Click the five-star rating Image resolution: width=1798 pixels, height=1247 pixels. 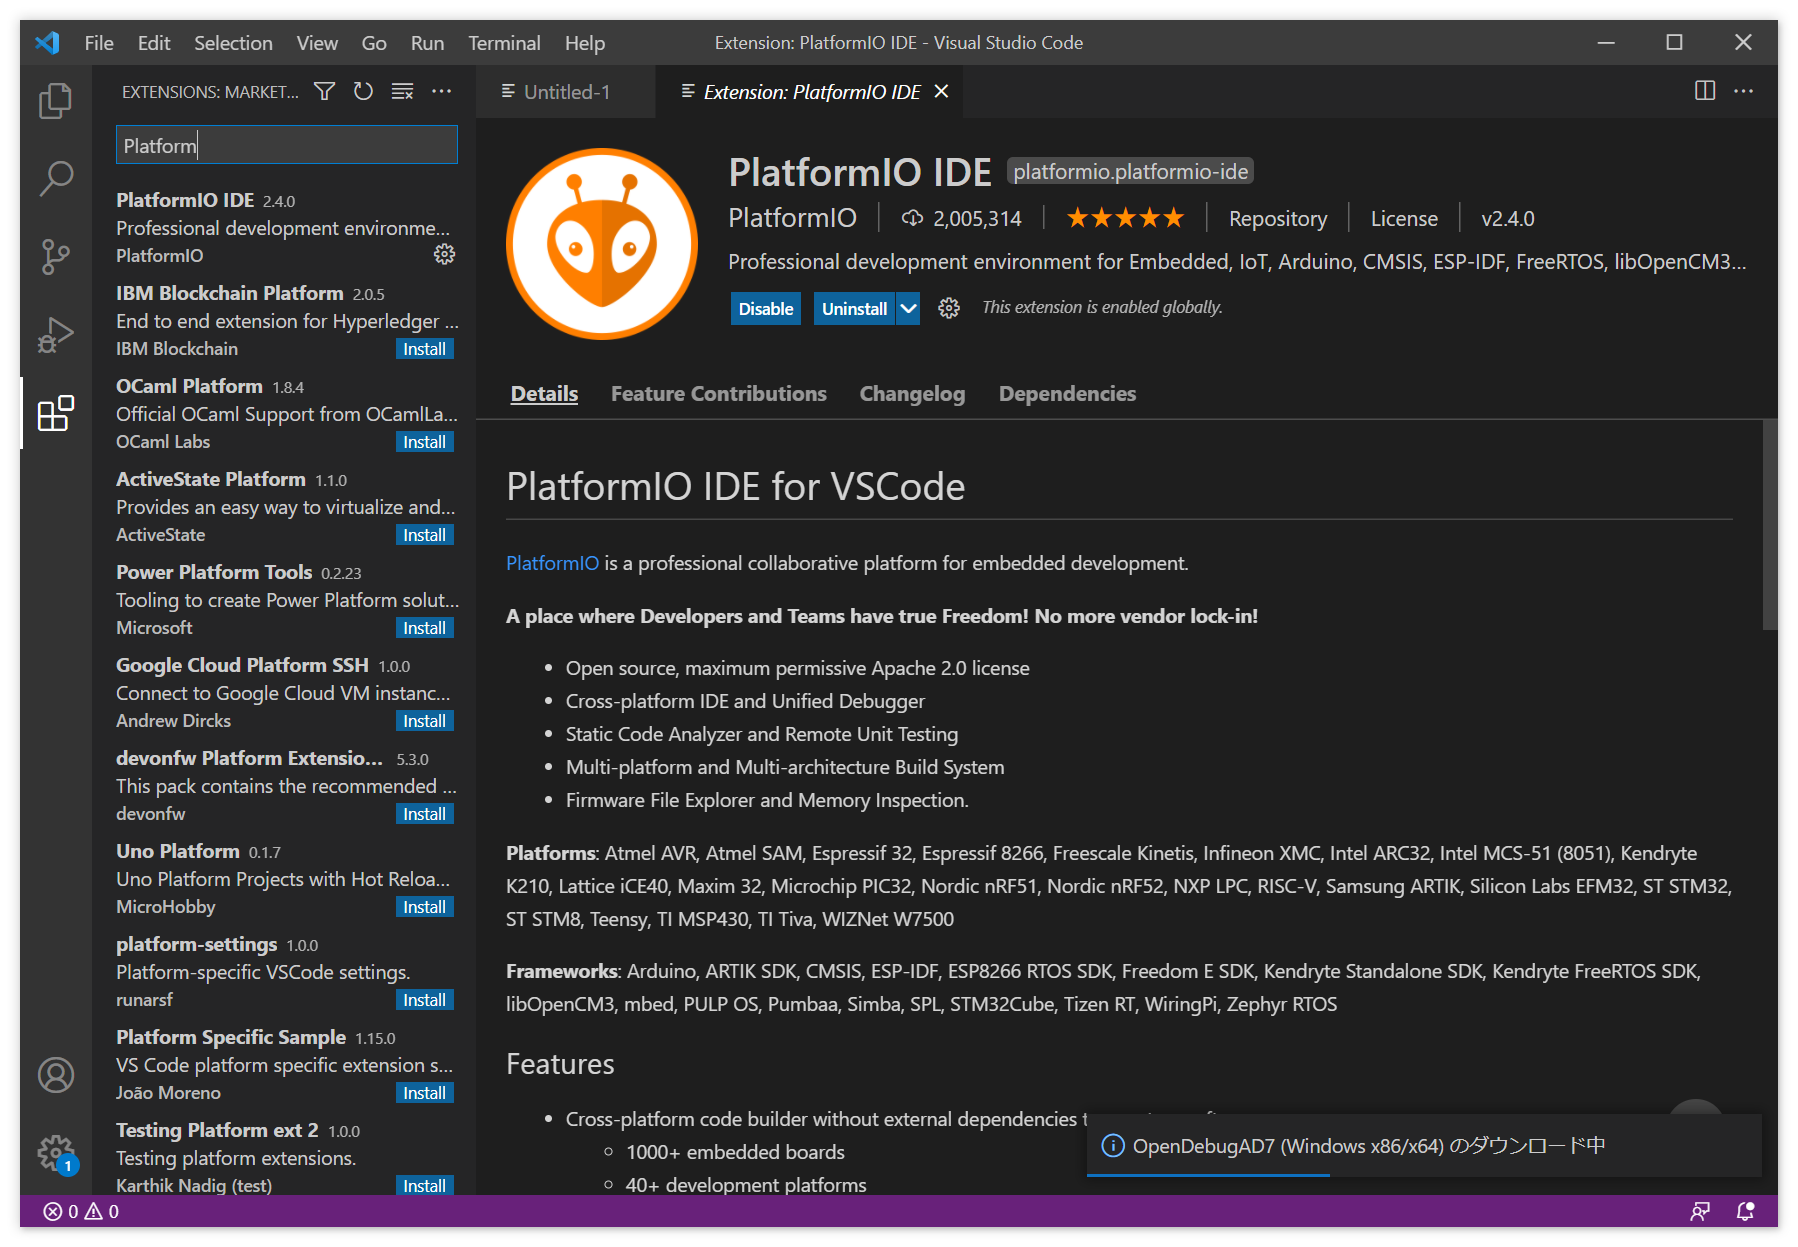pos(1125,218)
